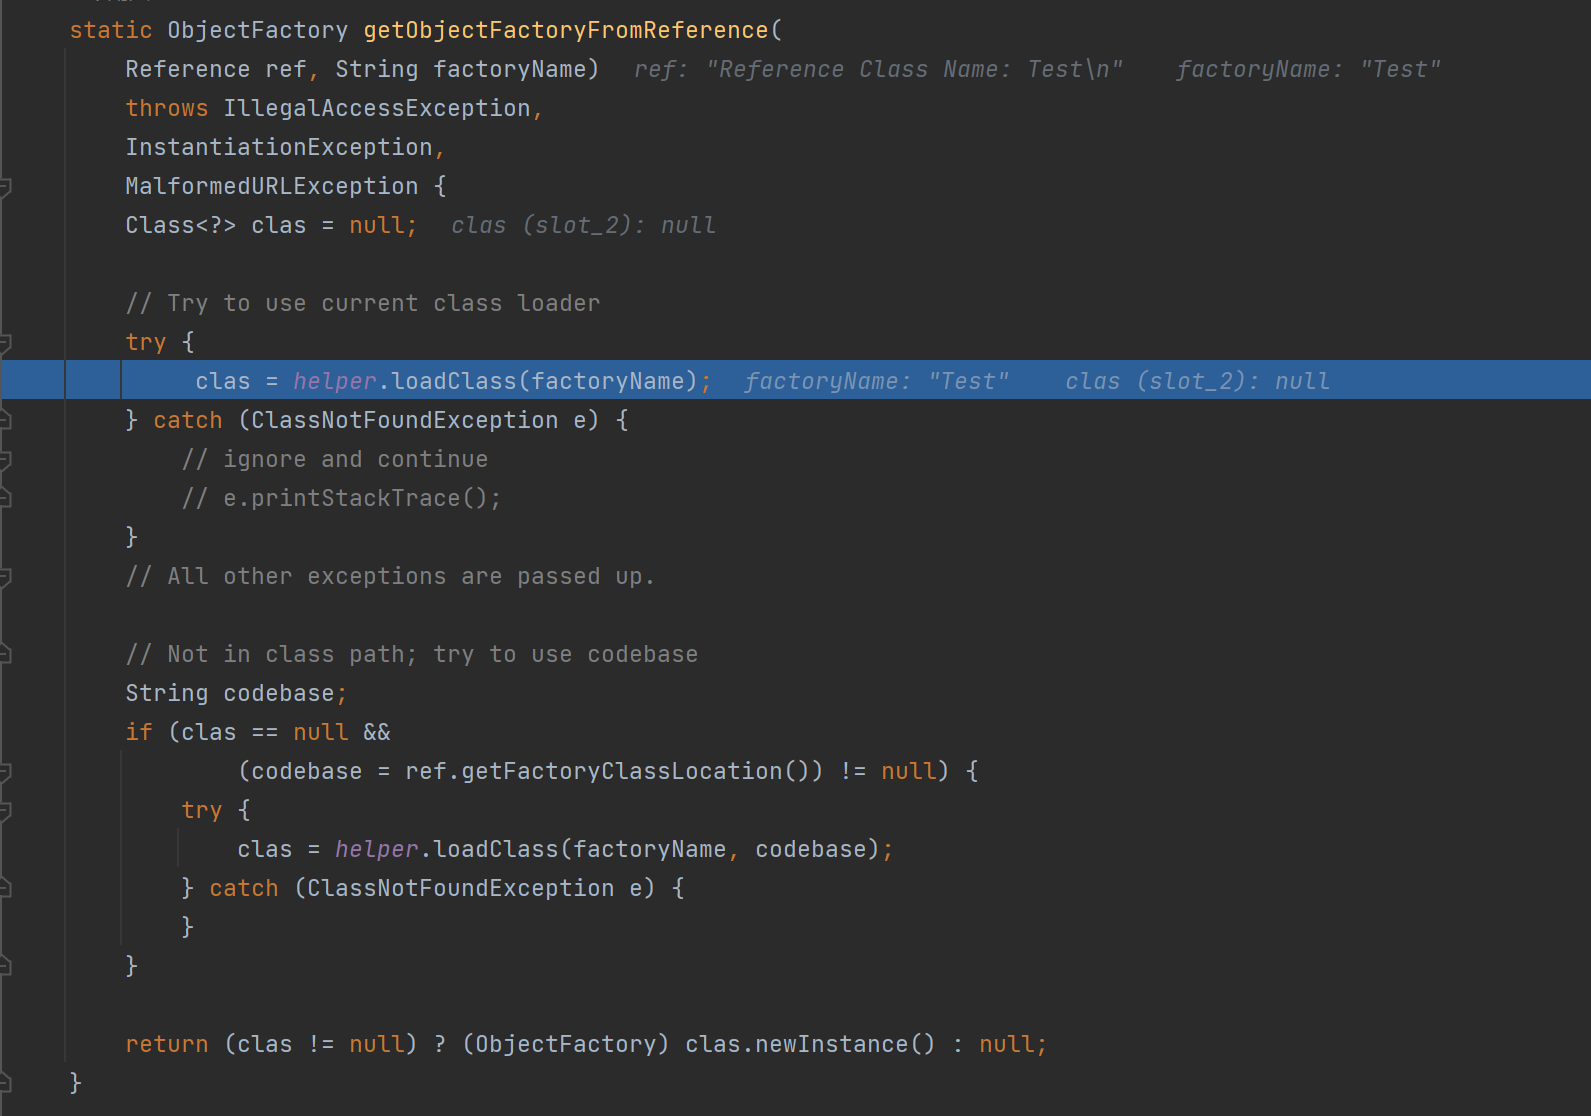Collapse the 'Not in class path' comment
This screenshot has width=1591, height=1116.
5,655
